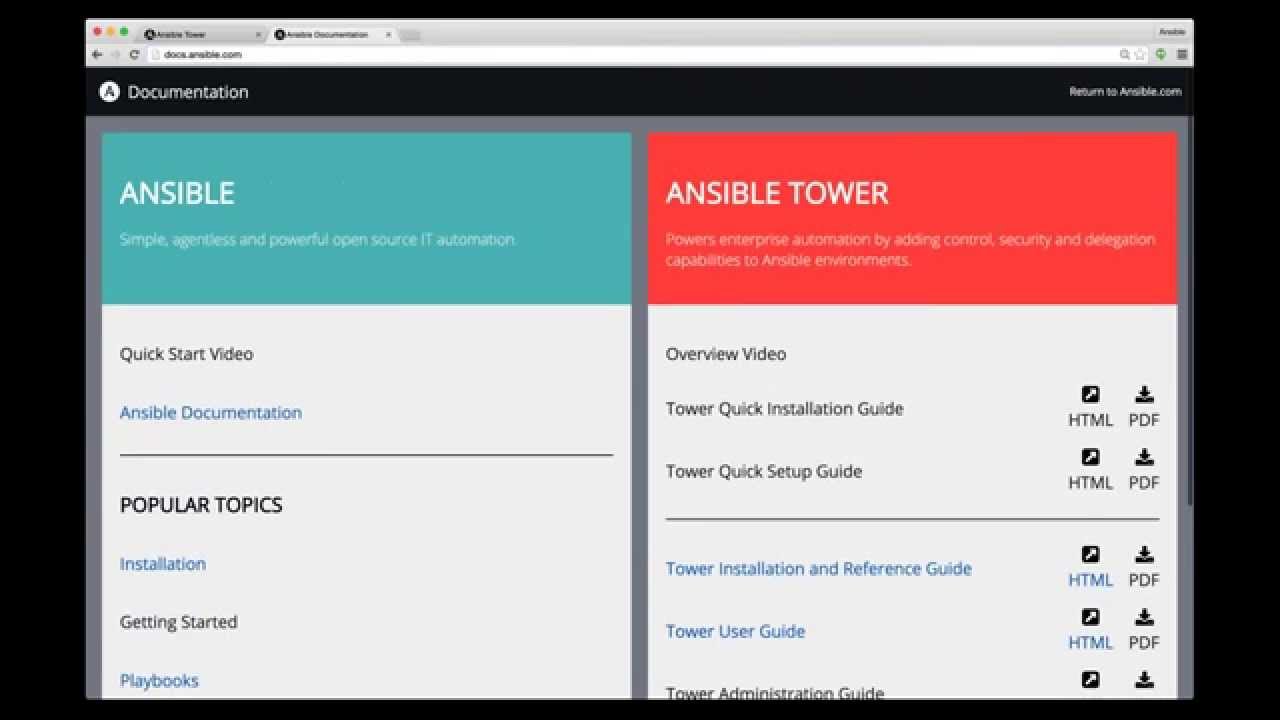This screenshot has width=1280, height=720.
Task: Open the Playbooks topic link
Action: [x=159, y=681]
